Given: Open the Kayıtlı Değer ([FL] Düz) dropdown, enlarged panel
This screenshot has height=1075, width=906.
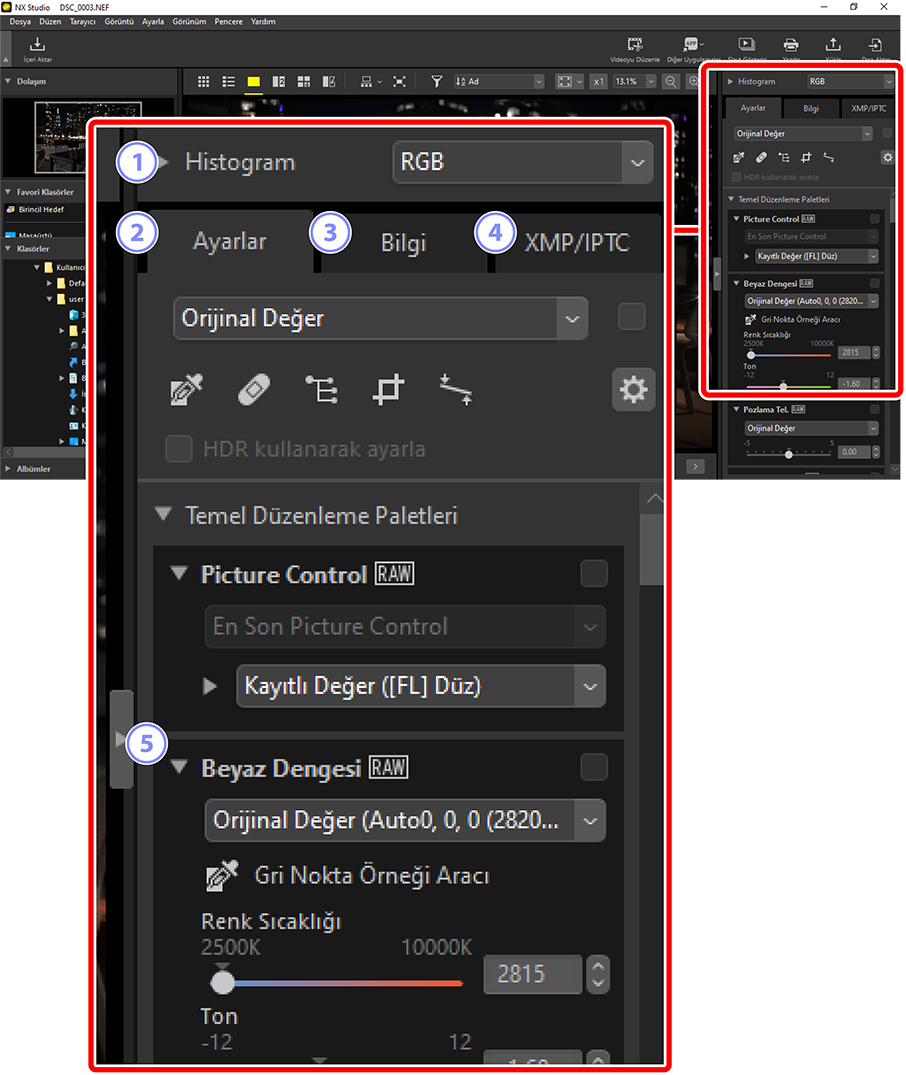Looking at the screenshot, I should 421,686.
